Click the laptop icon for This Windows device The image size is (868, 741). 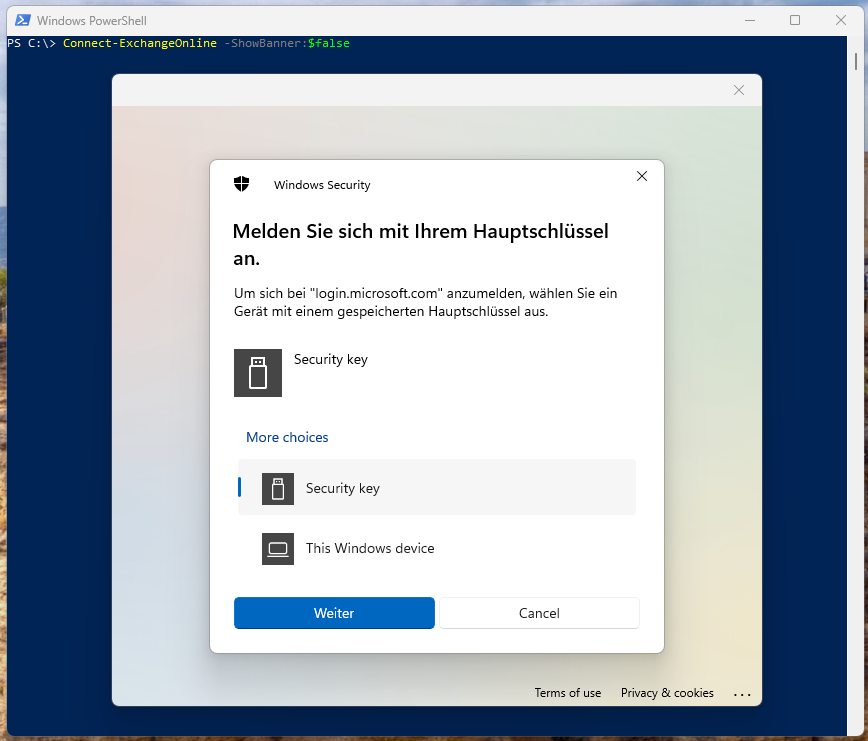pyautogui.click(x=278, y=548)
